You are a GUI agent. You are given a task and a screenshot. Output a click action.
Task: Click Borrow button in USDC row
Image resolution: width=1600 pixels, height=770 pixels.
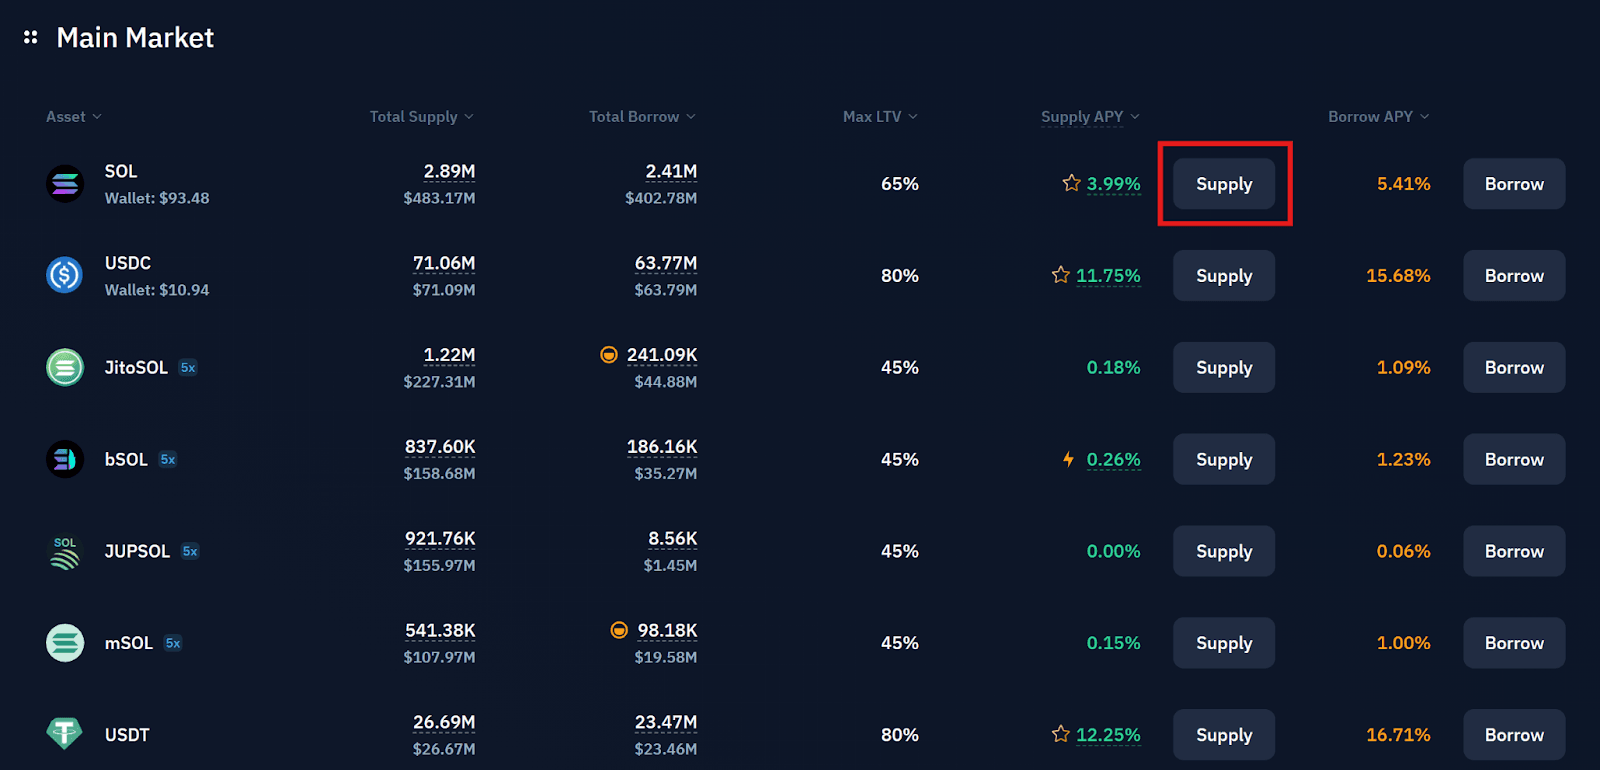coord(1514,275)
